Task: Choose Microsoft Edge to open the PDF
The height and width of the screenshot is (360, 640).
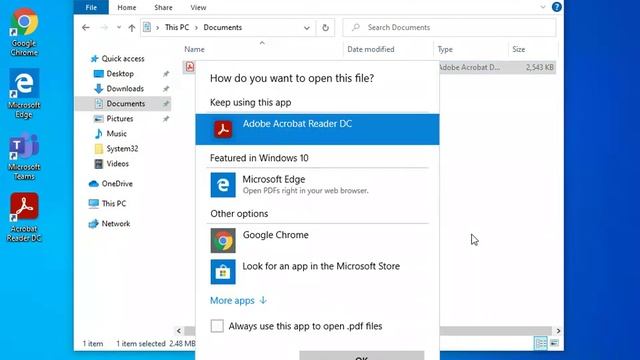Action: (x=318, y=185)
